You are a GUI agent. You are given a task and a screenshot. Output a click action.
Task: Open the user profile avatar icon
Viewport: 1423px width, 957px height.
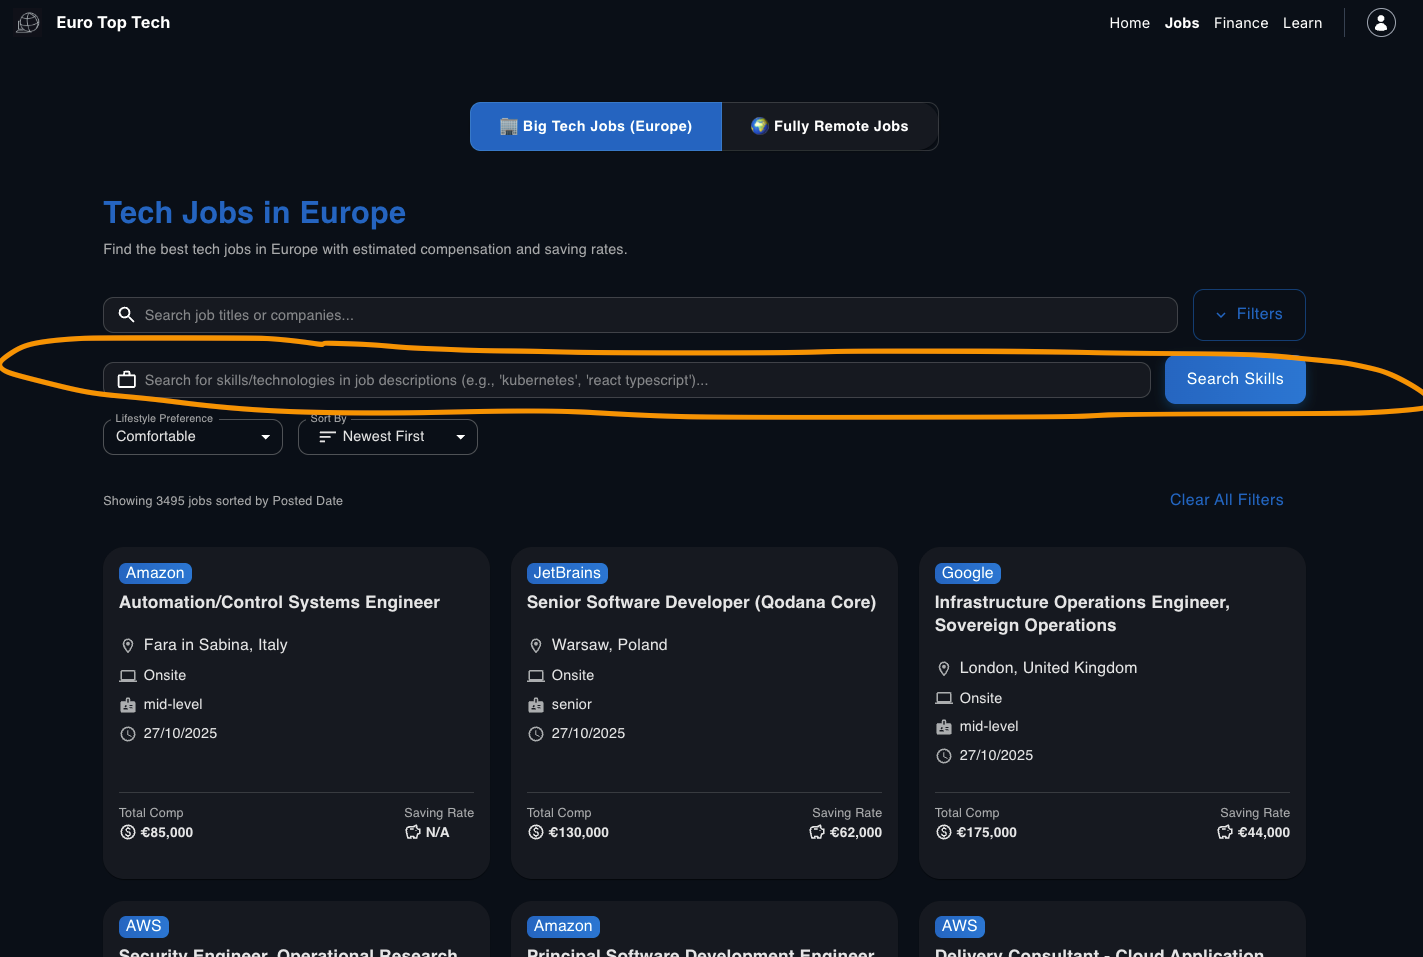tap(1381, 22)
